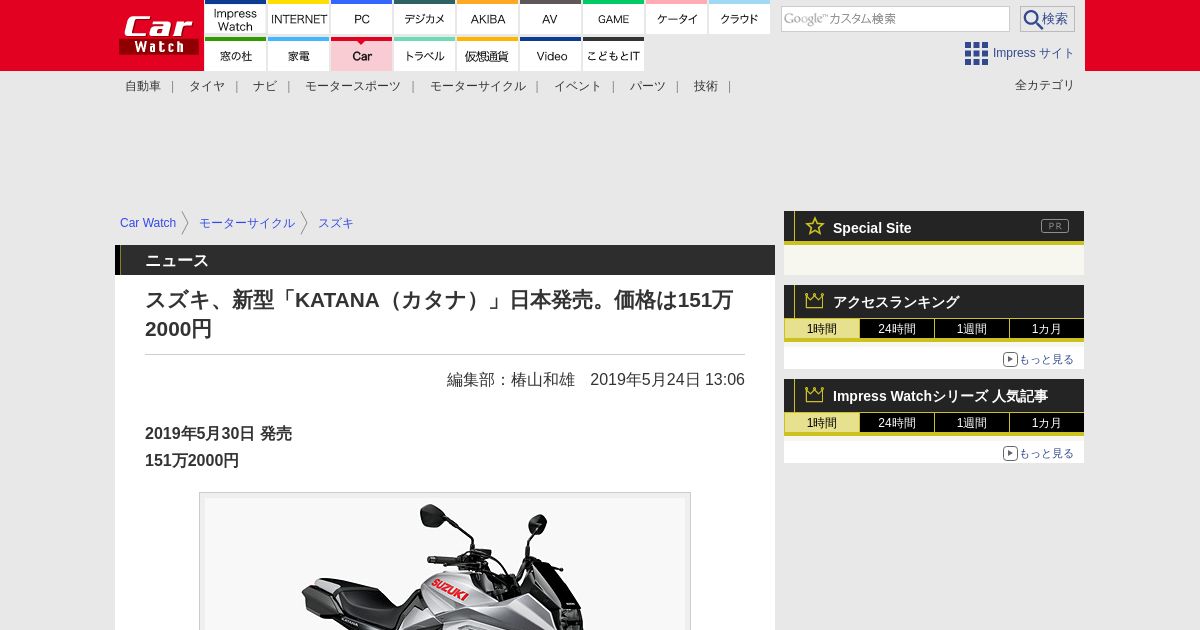Viewport: 1200px width, 630px height.
Task: Open the Impress Watch site tab
Action: click(235, 18)
